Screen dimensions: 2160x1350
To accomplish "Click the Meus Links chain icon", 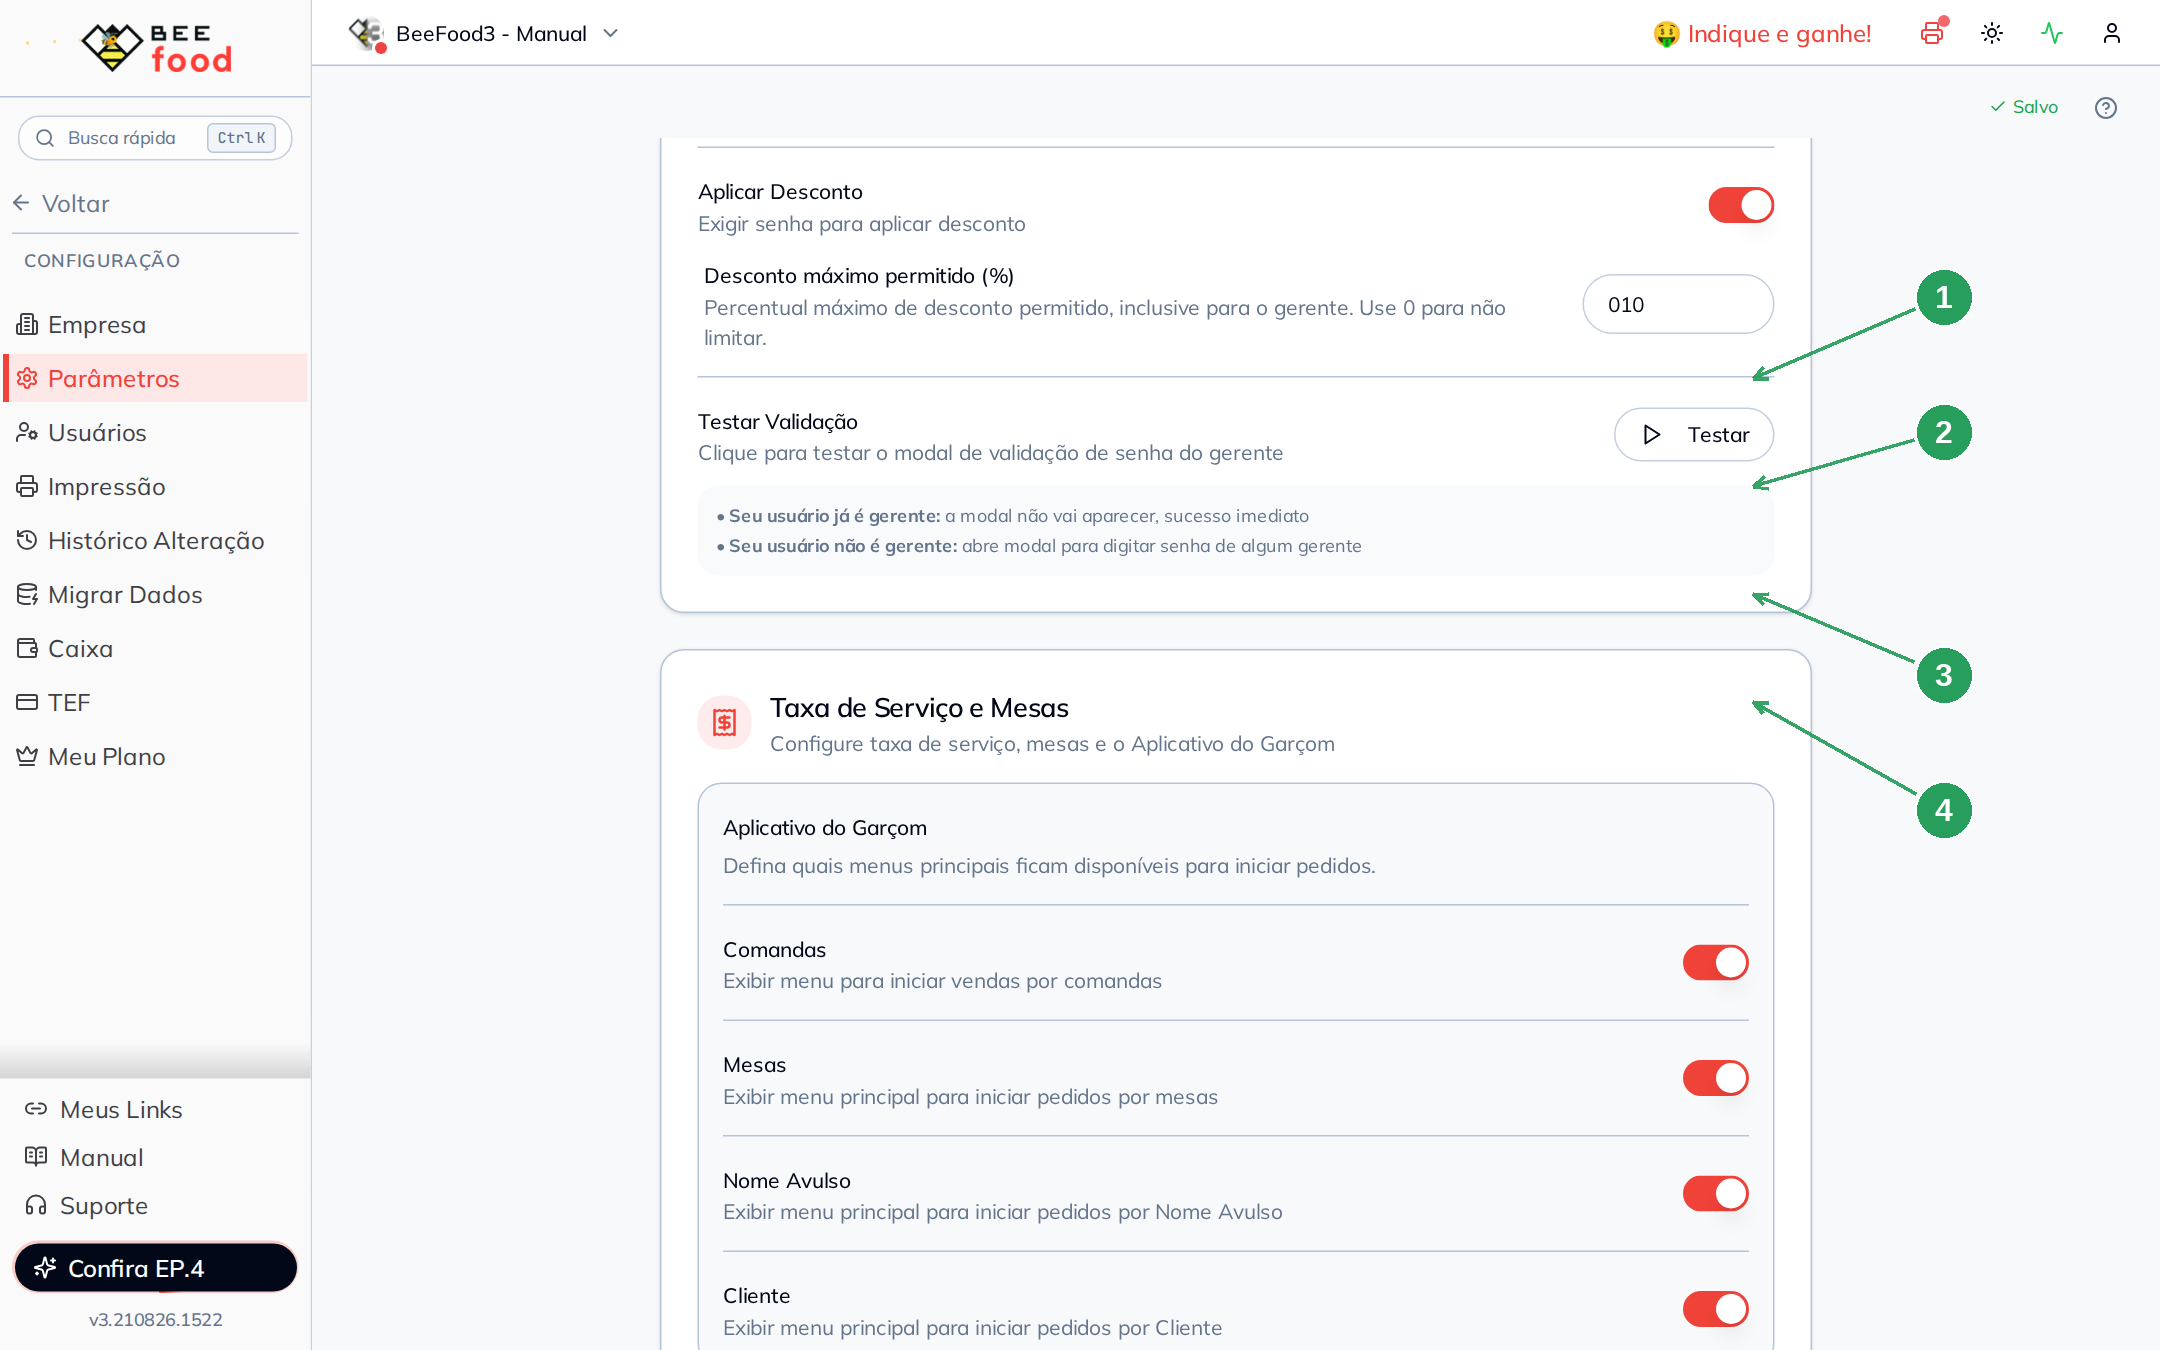I will pos(36,1109).
